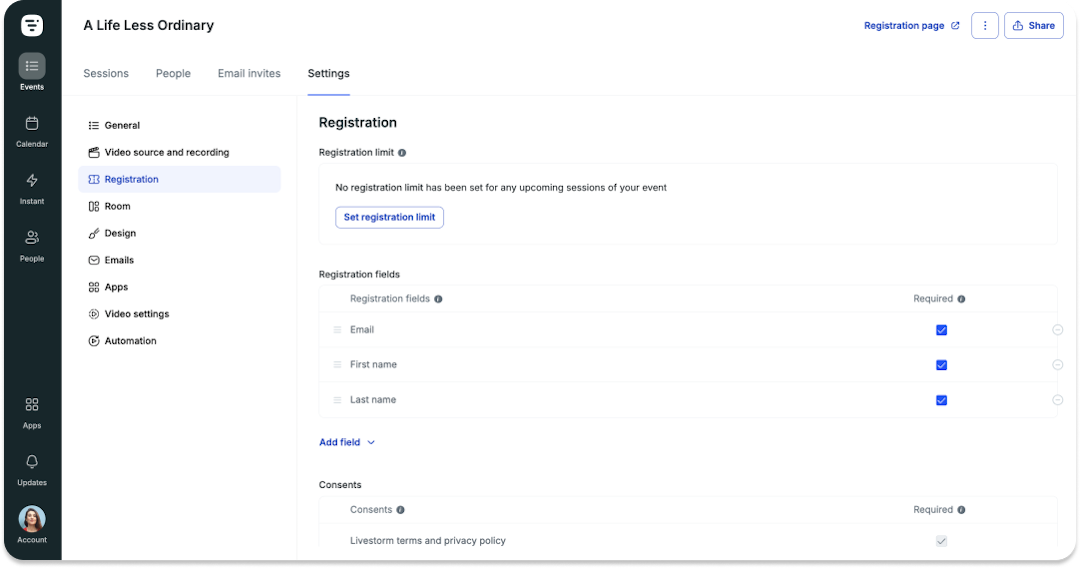
Task: Click the drag handle for Email row
Action: (x=338, y=330)
